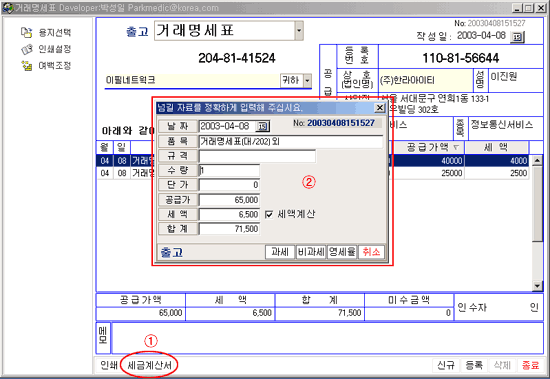Click the 세액 column header in list
Viewport: 550px width, 379px height.
(496, 147)
